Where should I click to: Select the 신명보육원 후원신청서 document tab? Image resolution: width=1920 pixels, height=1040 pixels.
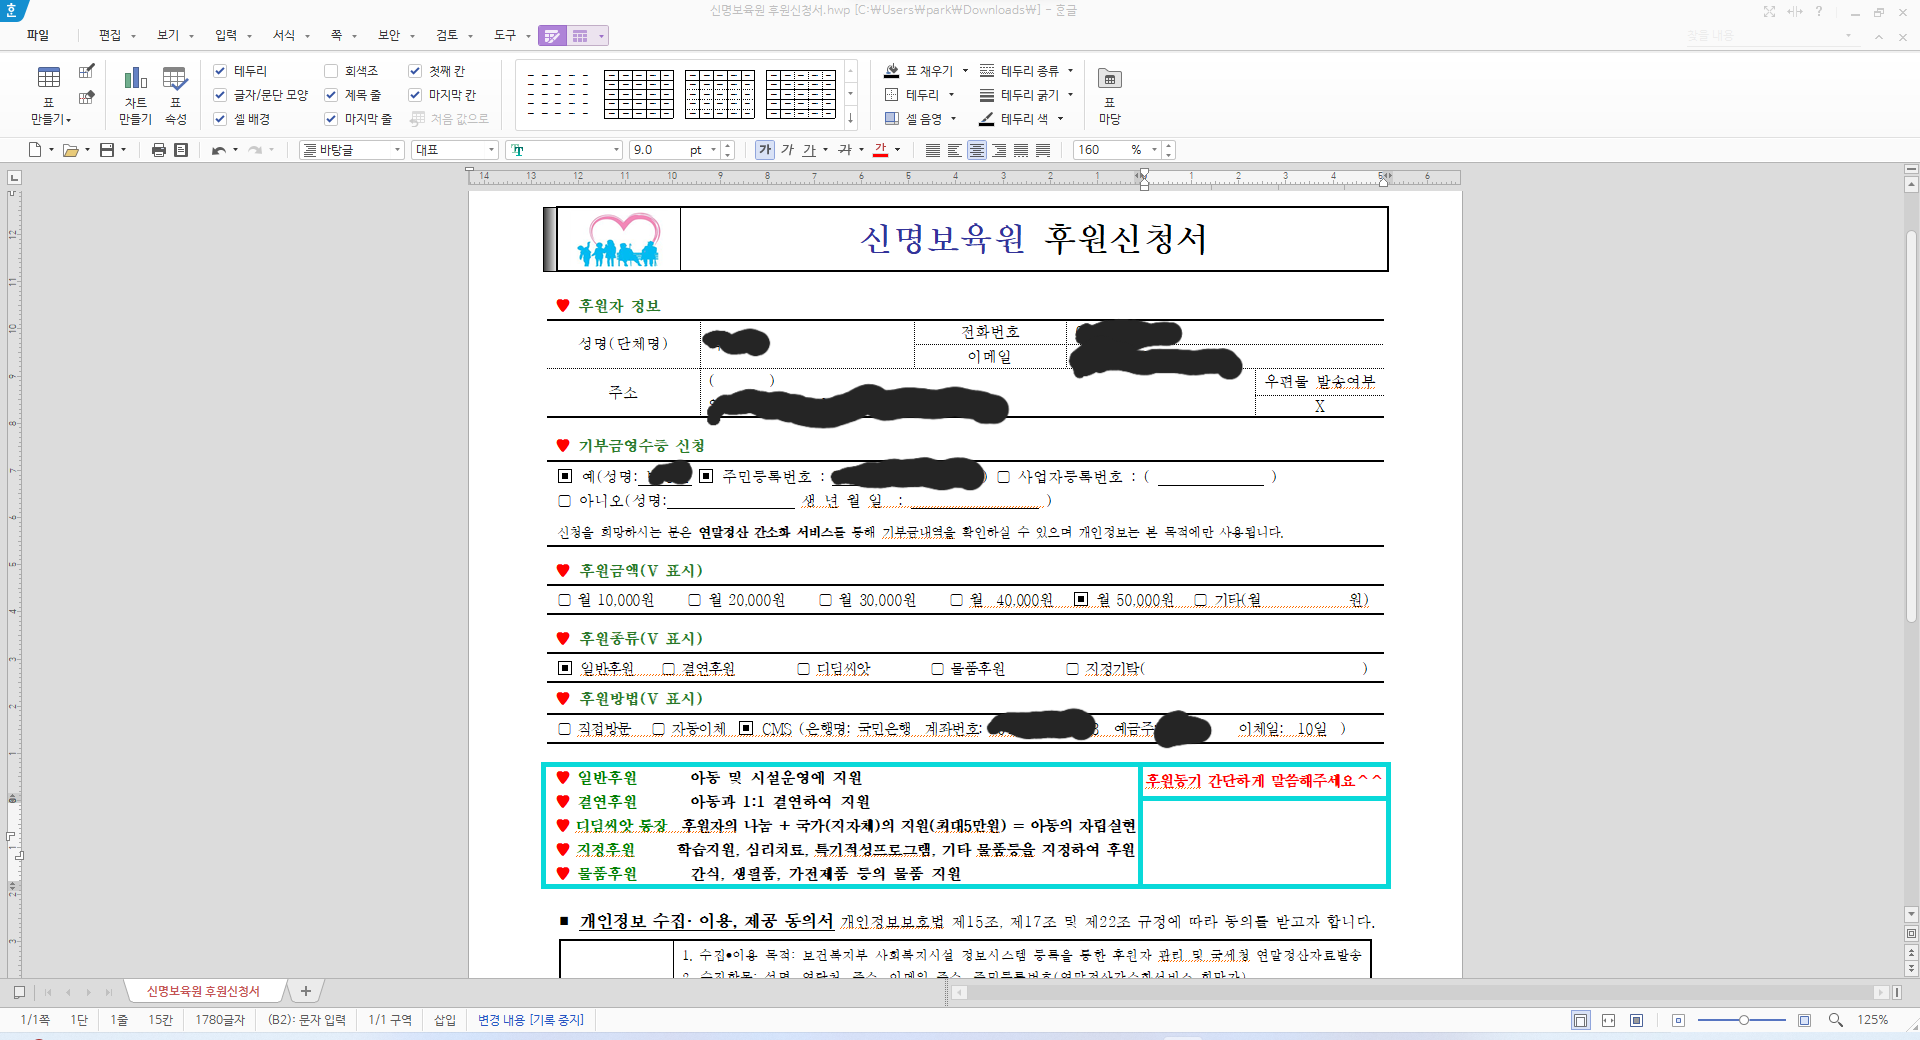[x=203, y=991]
